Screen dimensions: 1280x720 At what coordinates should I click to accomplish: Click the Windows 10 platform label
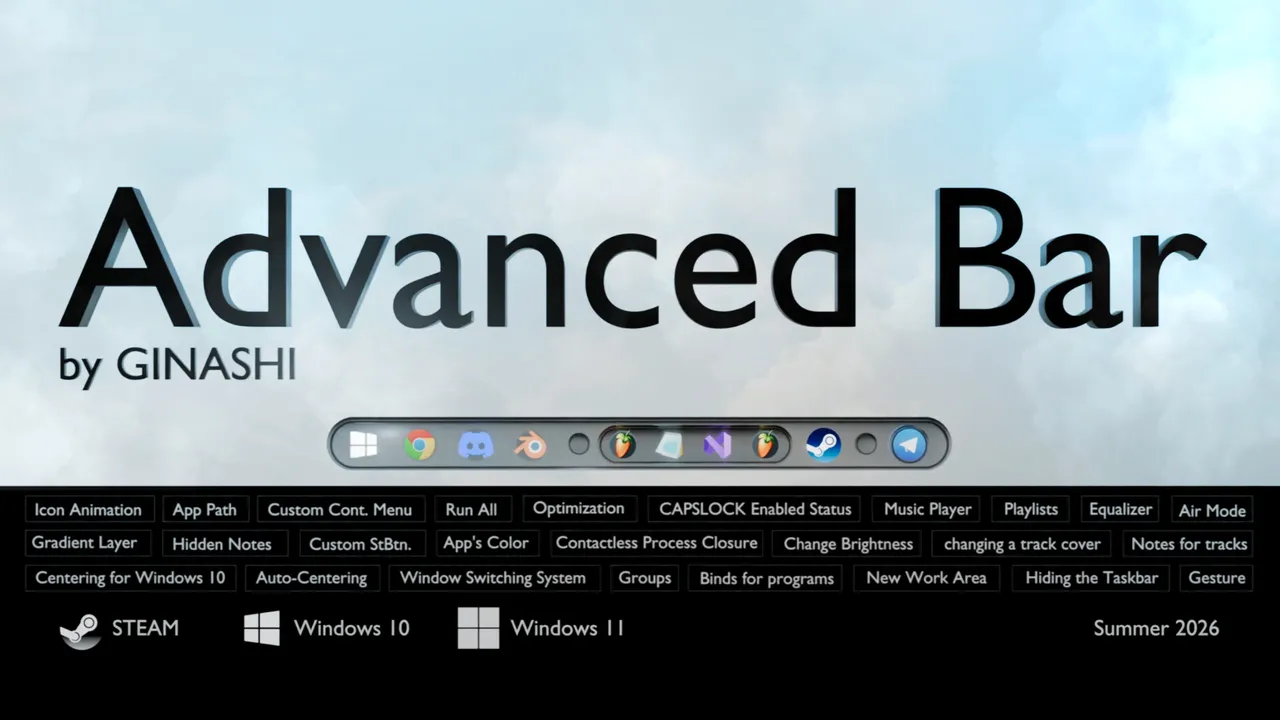(352, 628)
